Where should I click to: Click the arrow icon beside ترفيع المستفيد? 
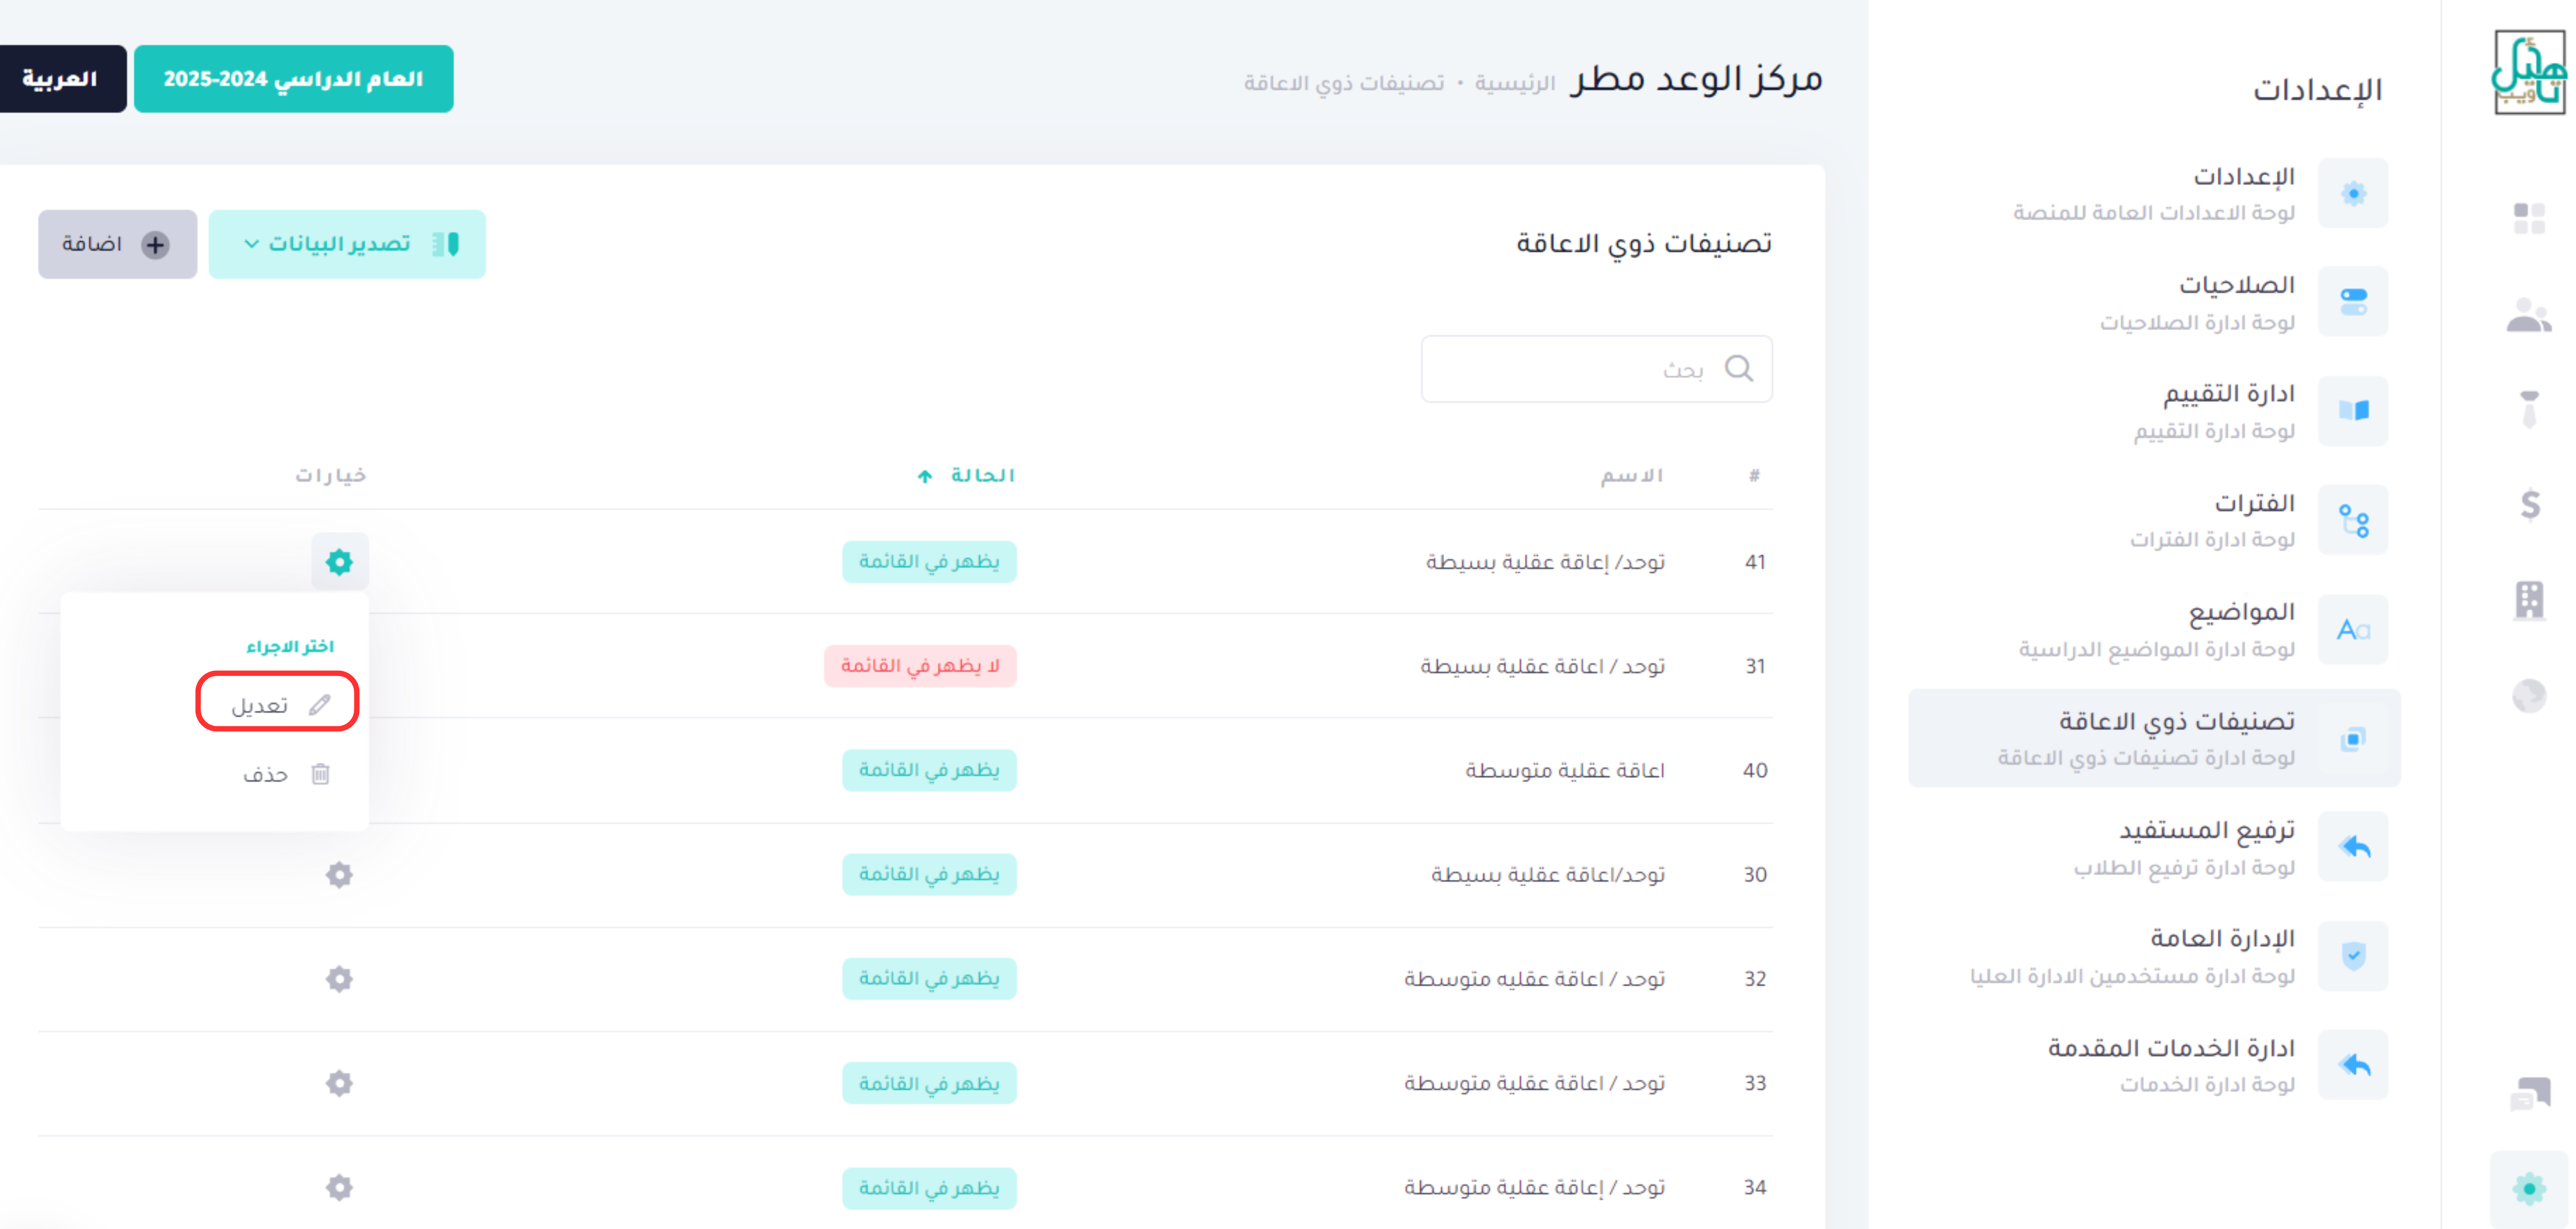[2353, 847]
